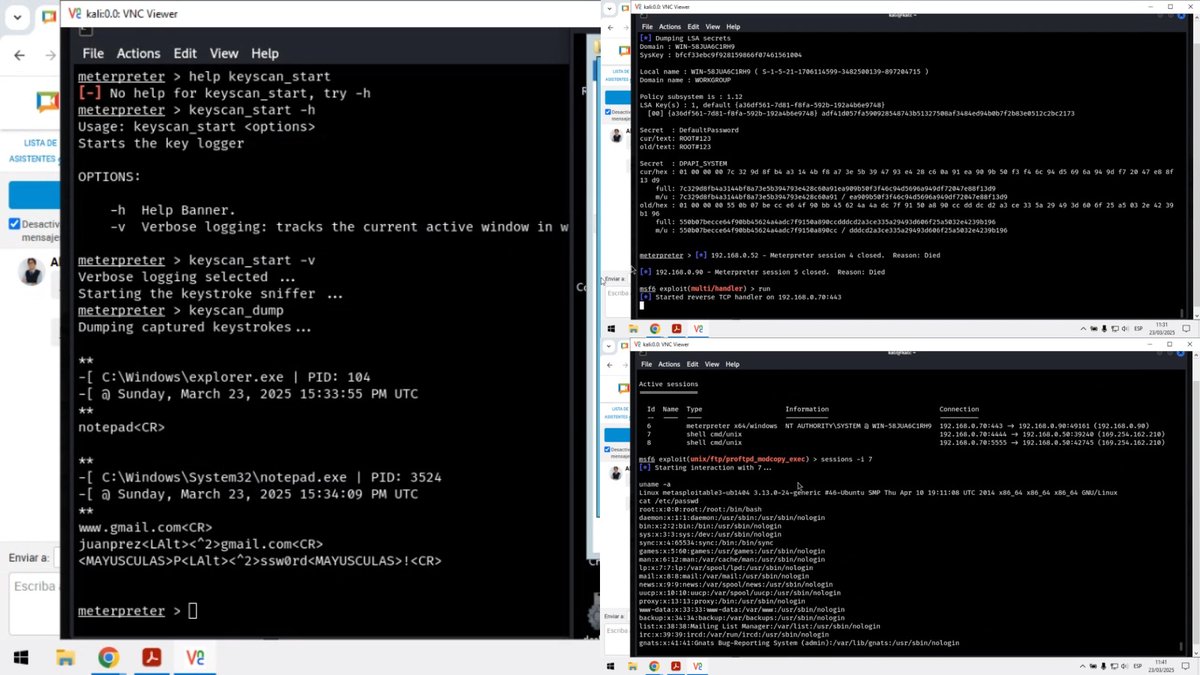Open File Explorer icon under LSA secrets window

(x=633, y=328)
